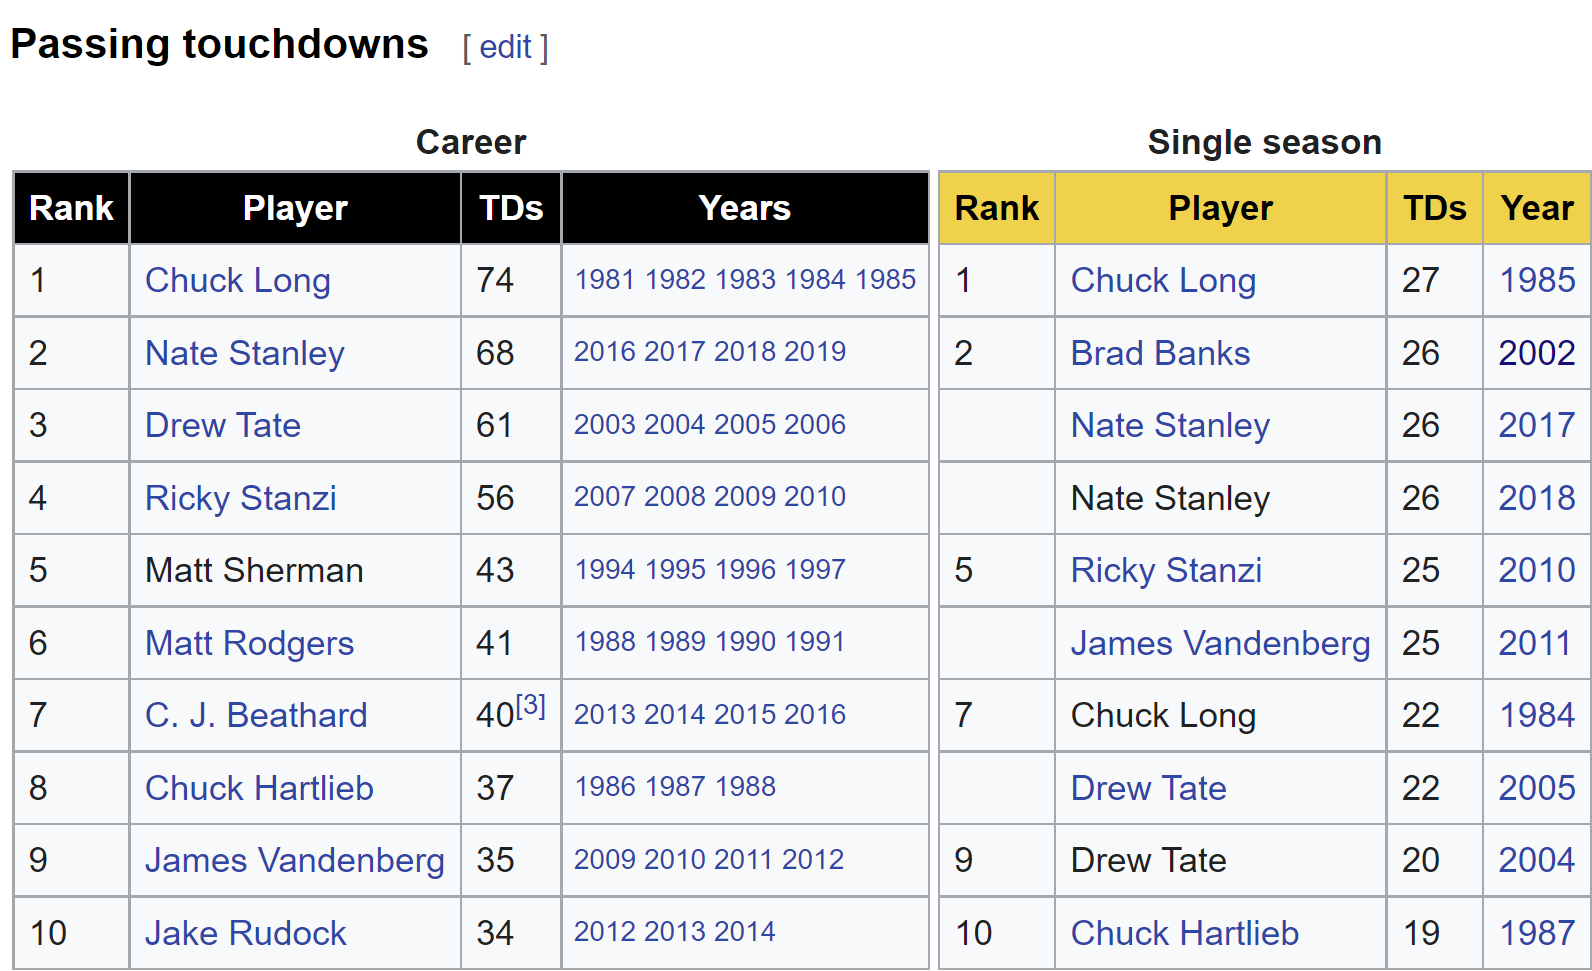Open Chuck Long in the Career table

pos(238,280)
